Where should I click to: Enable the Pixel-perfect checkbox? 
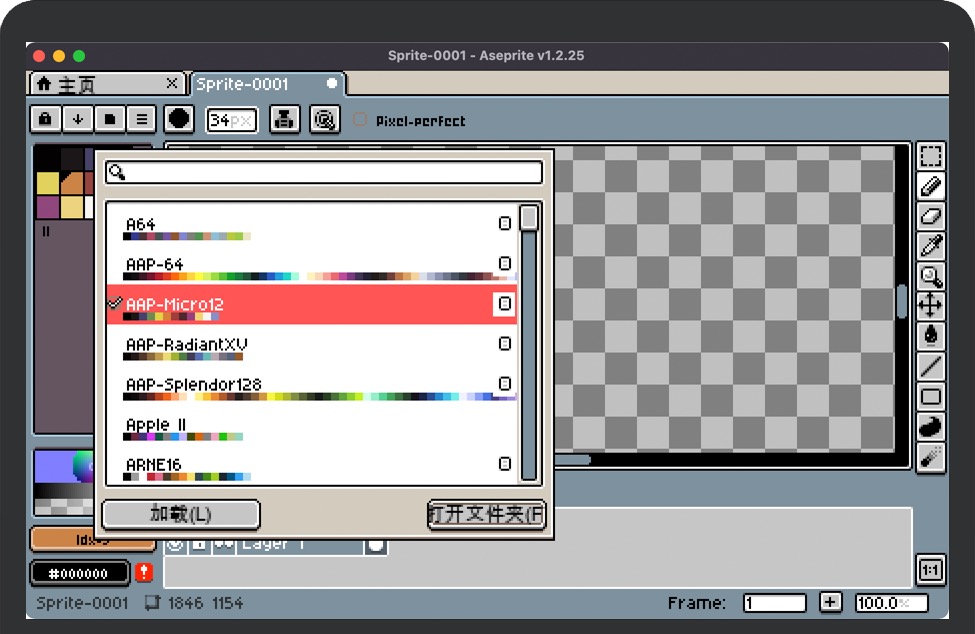360,120
